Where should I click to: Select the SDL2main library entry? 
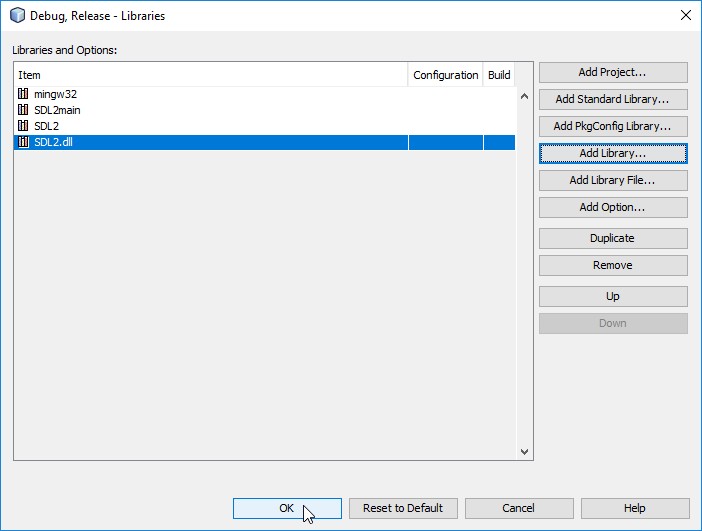click(x=265, y=110)
